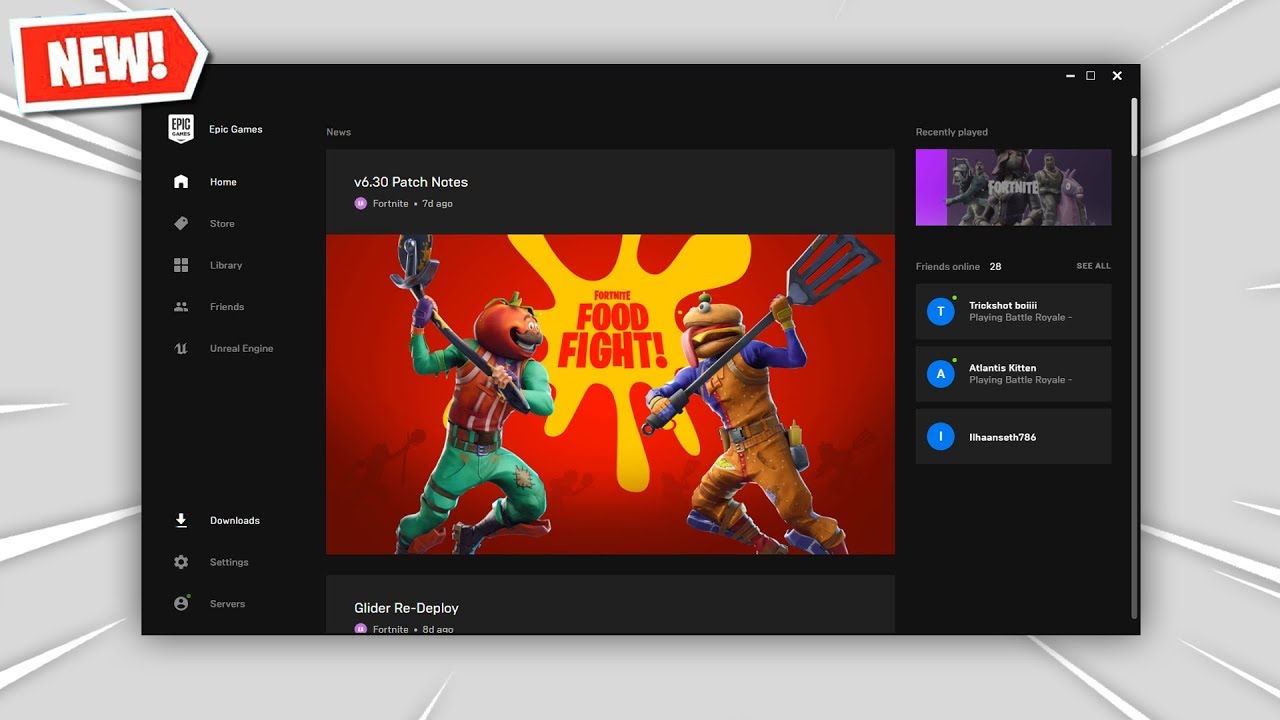
Task: Go to Store in the sidebar
Action: [x=222, y=224]
